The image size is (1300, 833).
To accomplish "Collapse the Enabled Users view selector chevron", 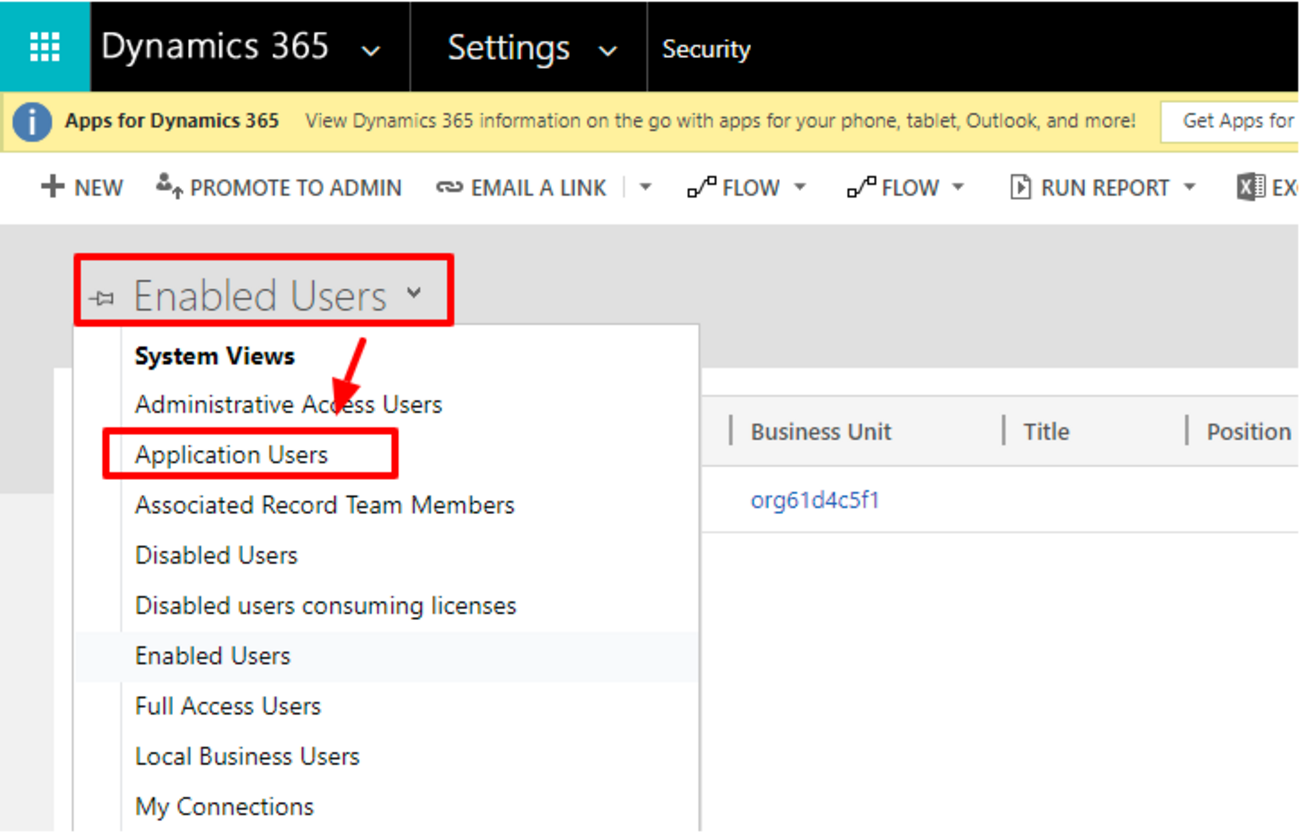I will (x=415, y=294).
